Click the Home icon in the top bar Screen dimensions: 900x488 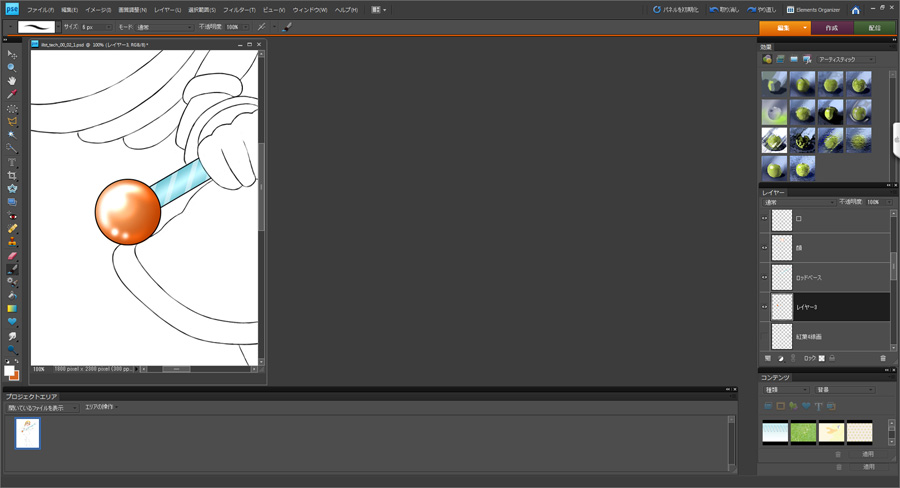coord(855,10)
